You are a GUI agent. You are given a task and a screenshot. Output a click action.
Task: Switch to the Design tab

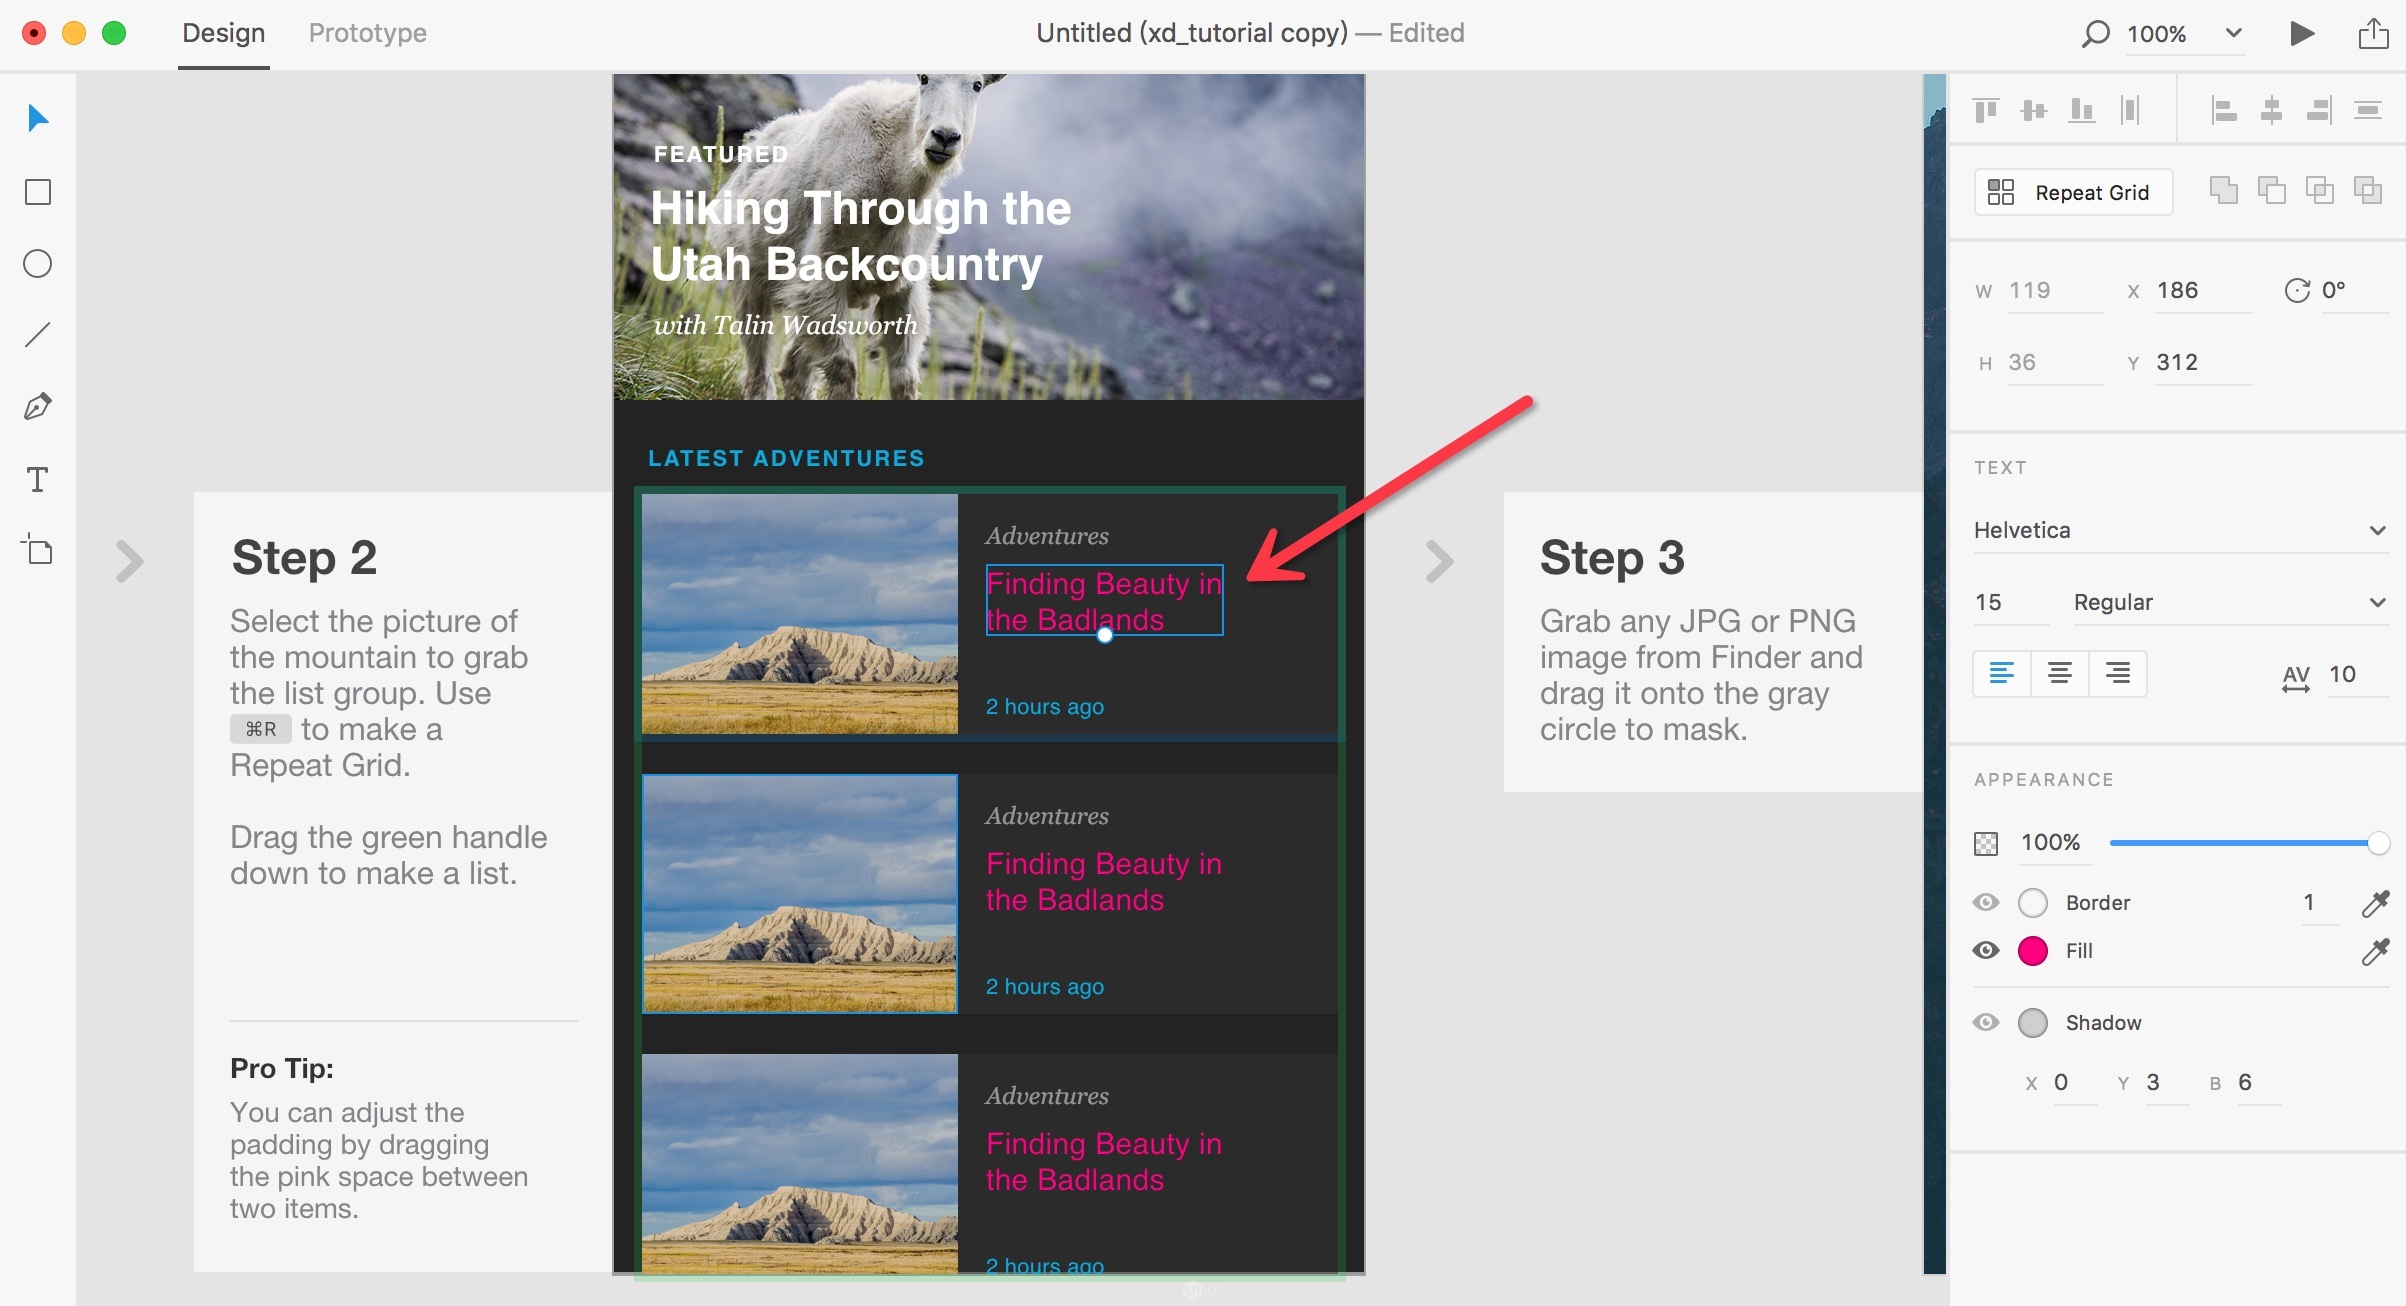223,33
